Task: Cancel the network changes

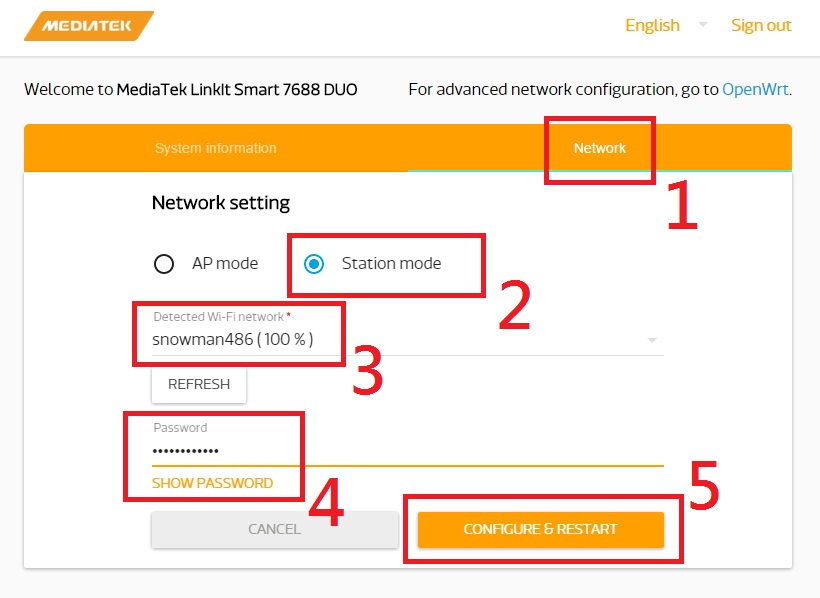Action: click(x=275, y=529)
